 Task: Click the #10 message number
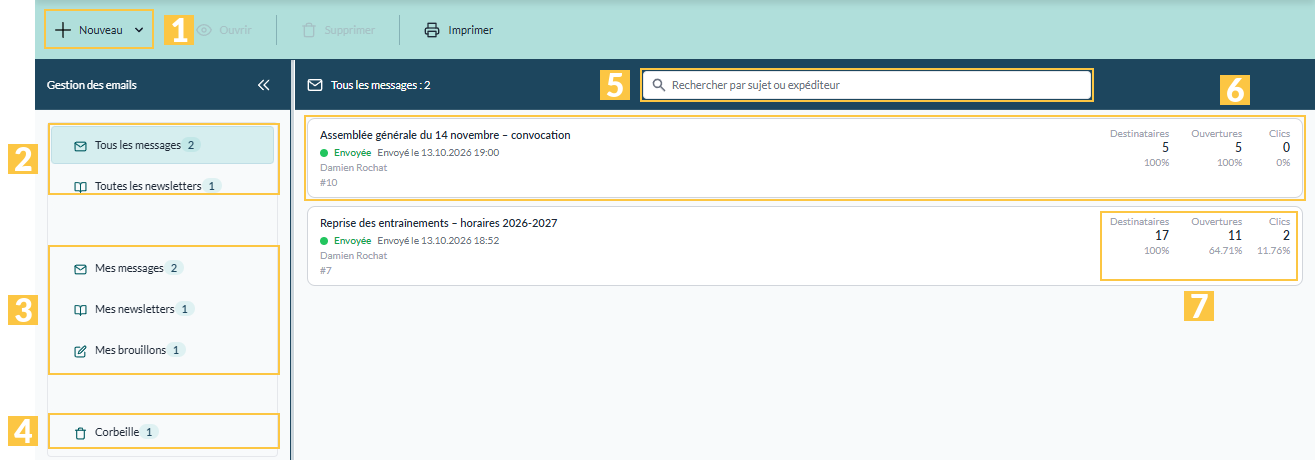click(328, 182)
